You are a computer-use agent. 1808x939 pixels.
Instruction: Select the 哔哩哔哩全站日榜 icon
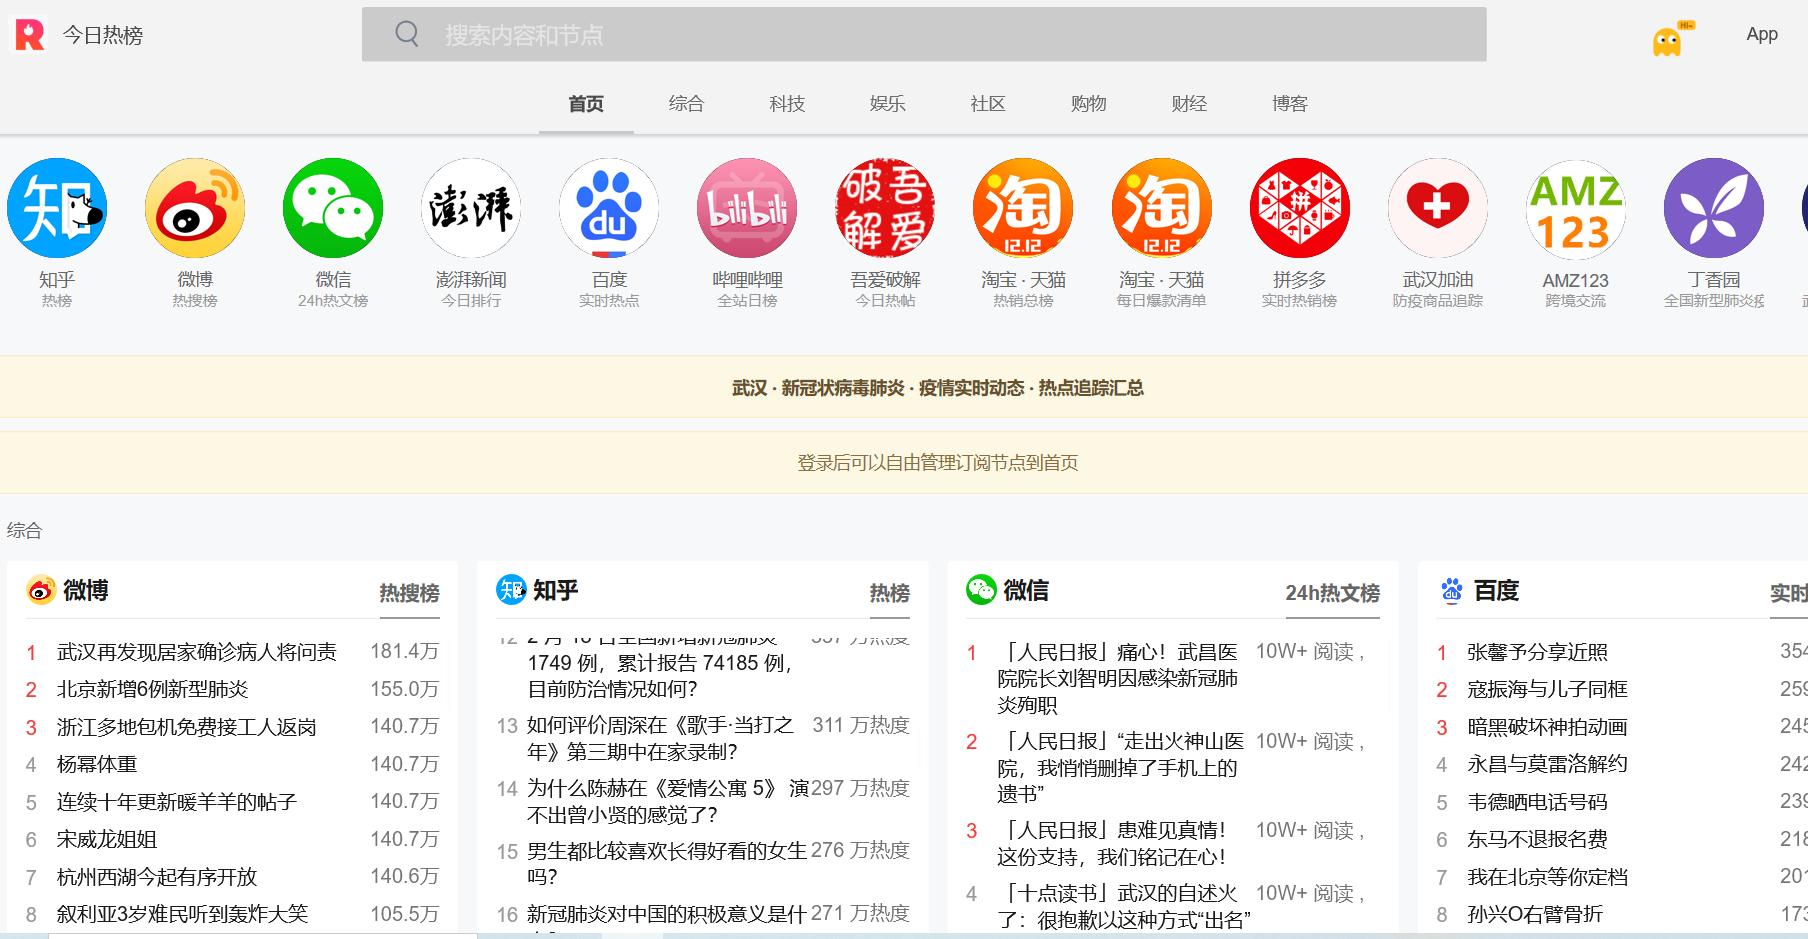pos(745,207)
